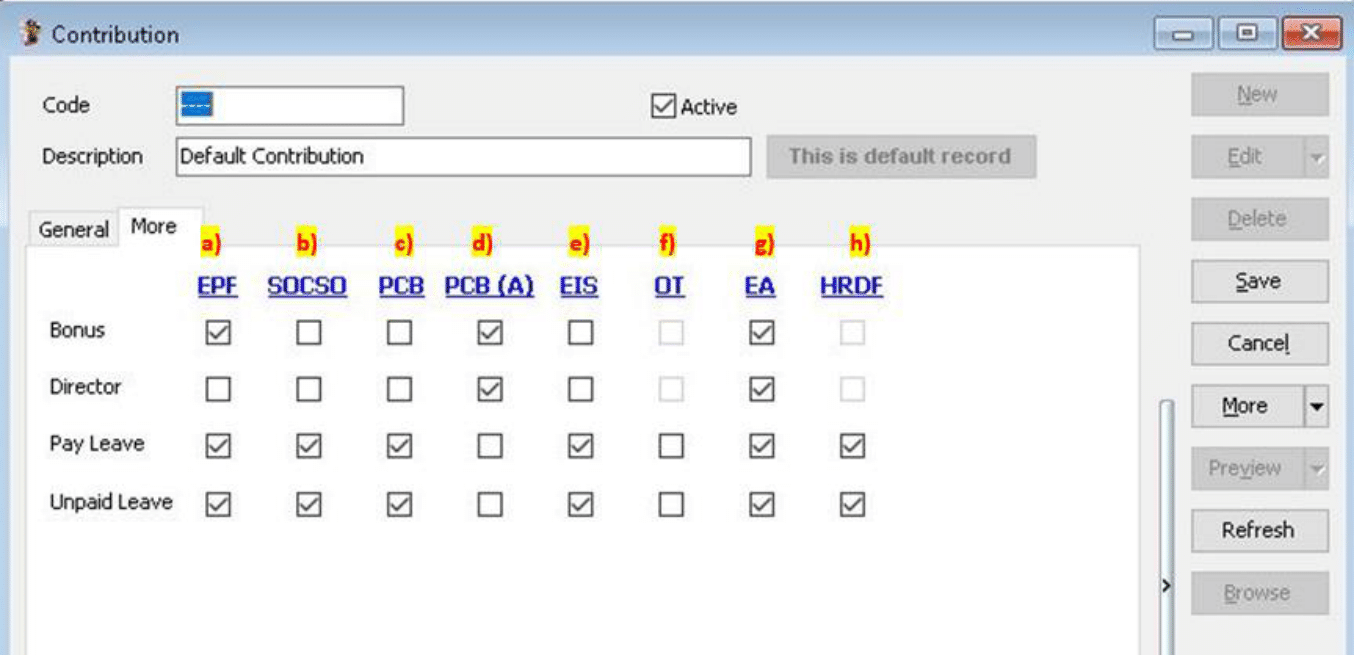
Task: Tick Unpaid Leave OT checkbox
Action: 671,505
